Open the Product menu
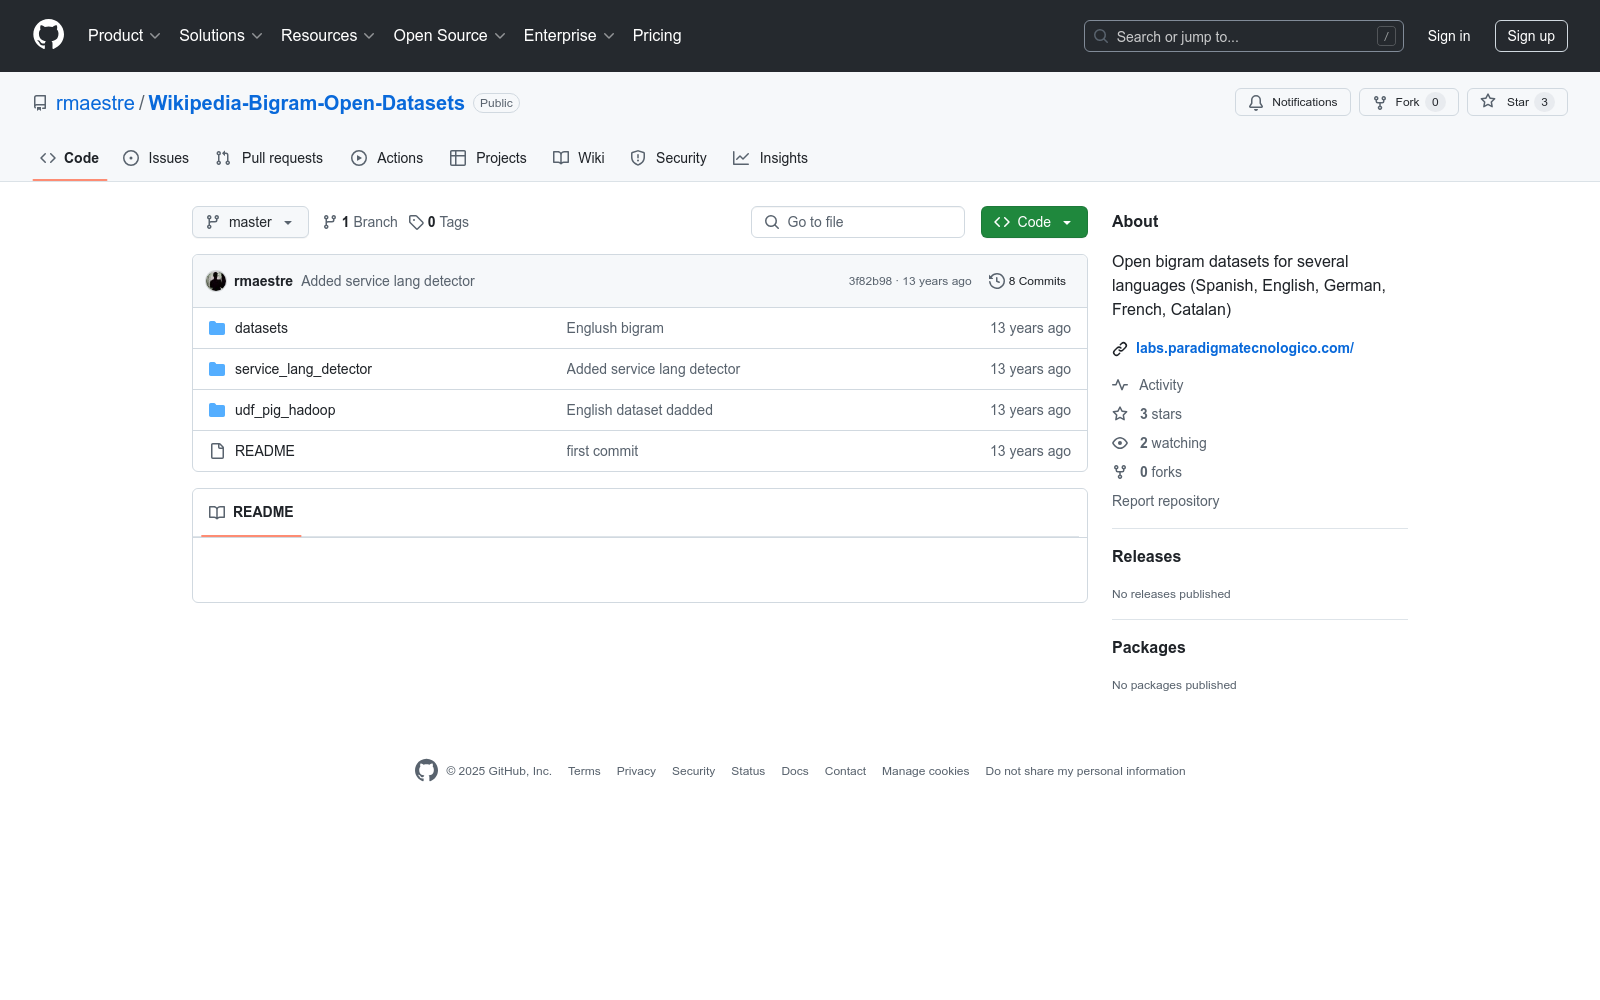The height and width of the screenshot is (1000, 1600). [x=124, y=36]
